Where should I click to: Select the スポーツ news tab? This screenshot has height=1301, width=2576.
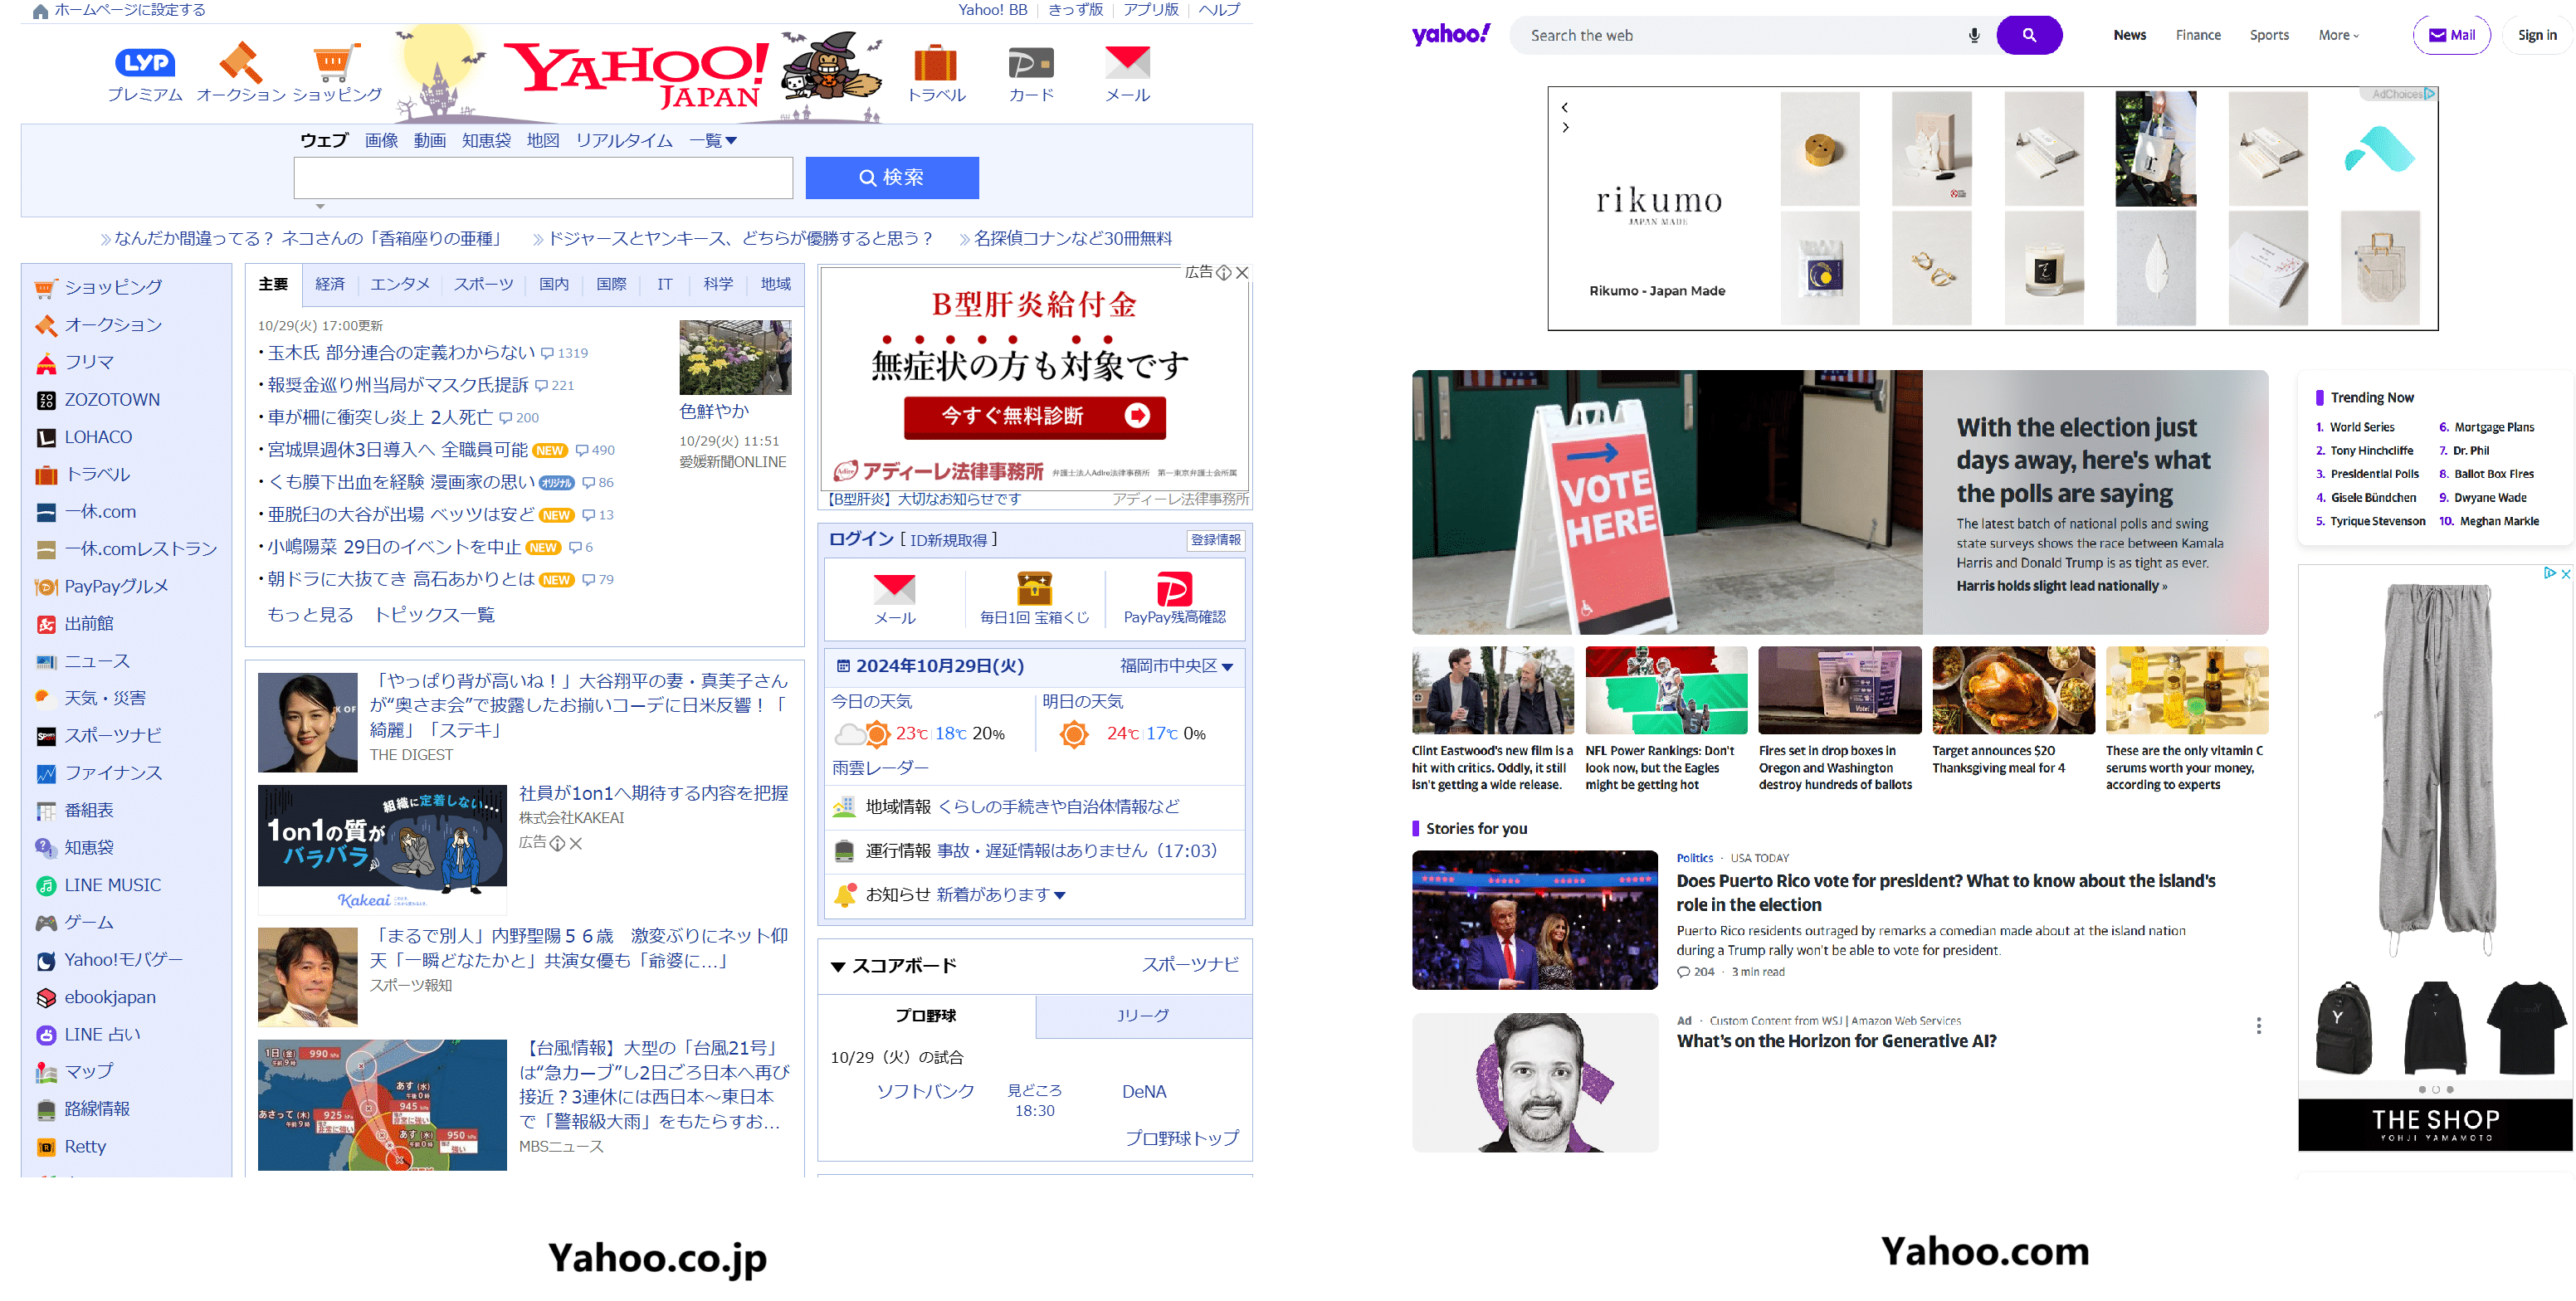[484, 285]
